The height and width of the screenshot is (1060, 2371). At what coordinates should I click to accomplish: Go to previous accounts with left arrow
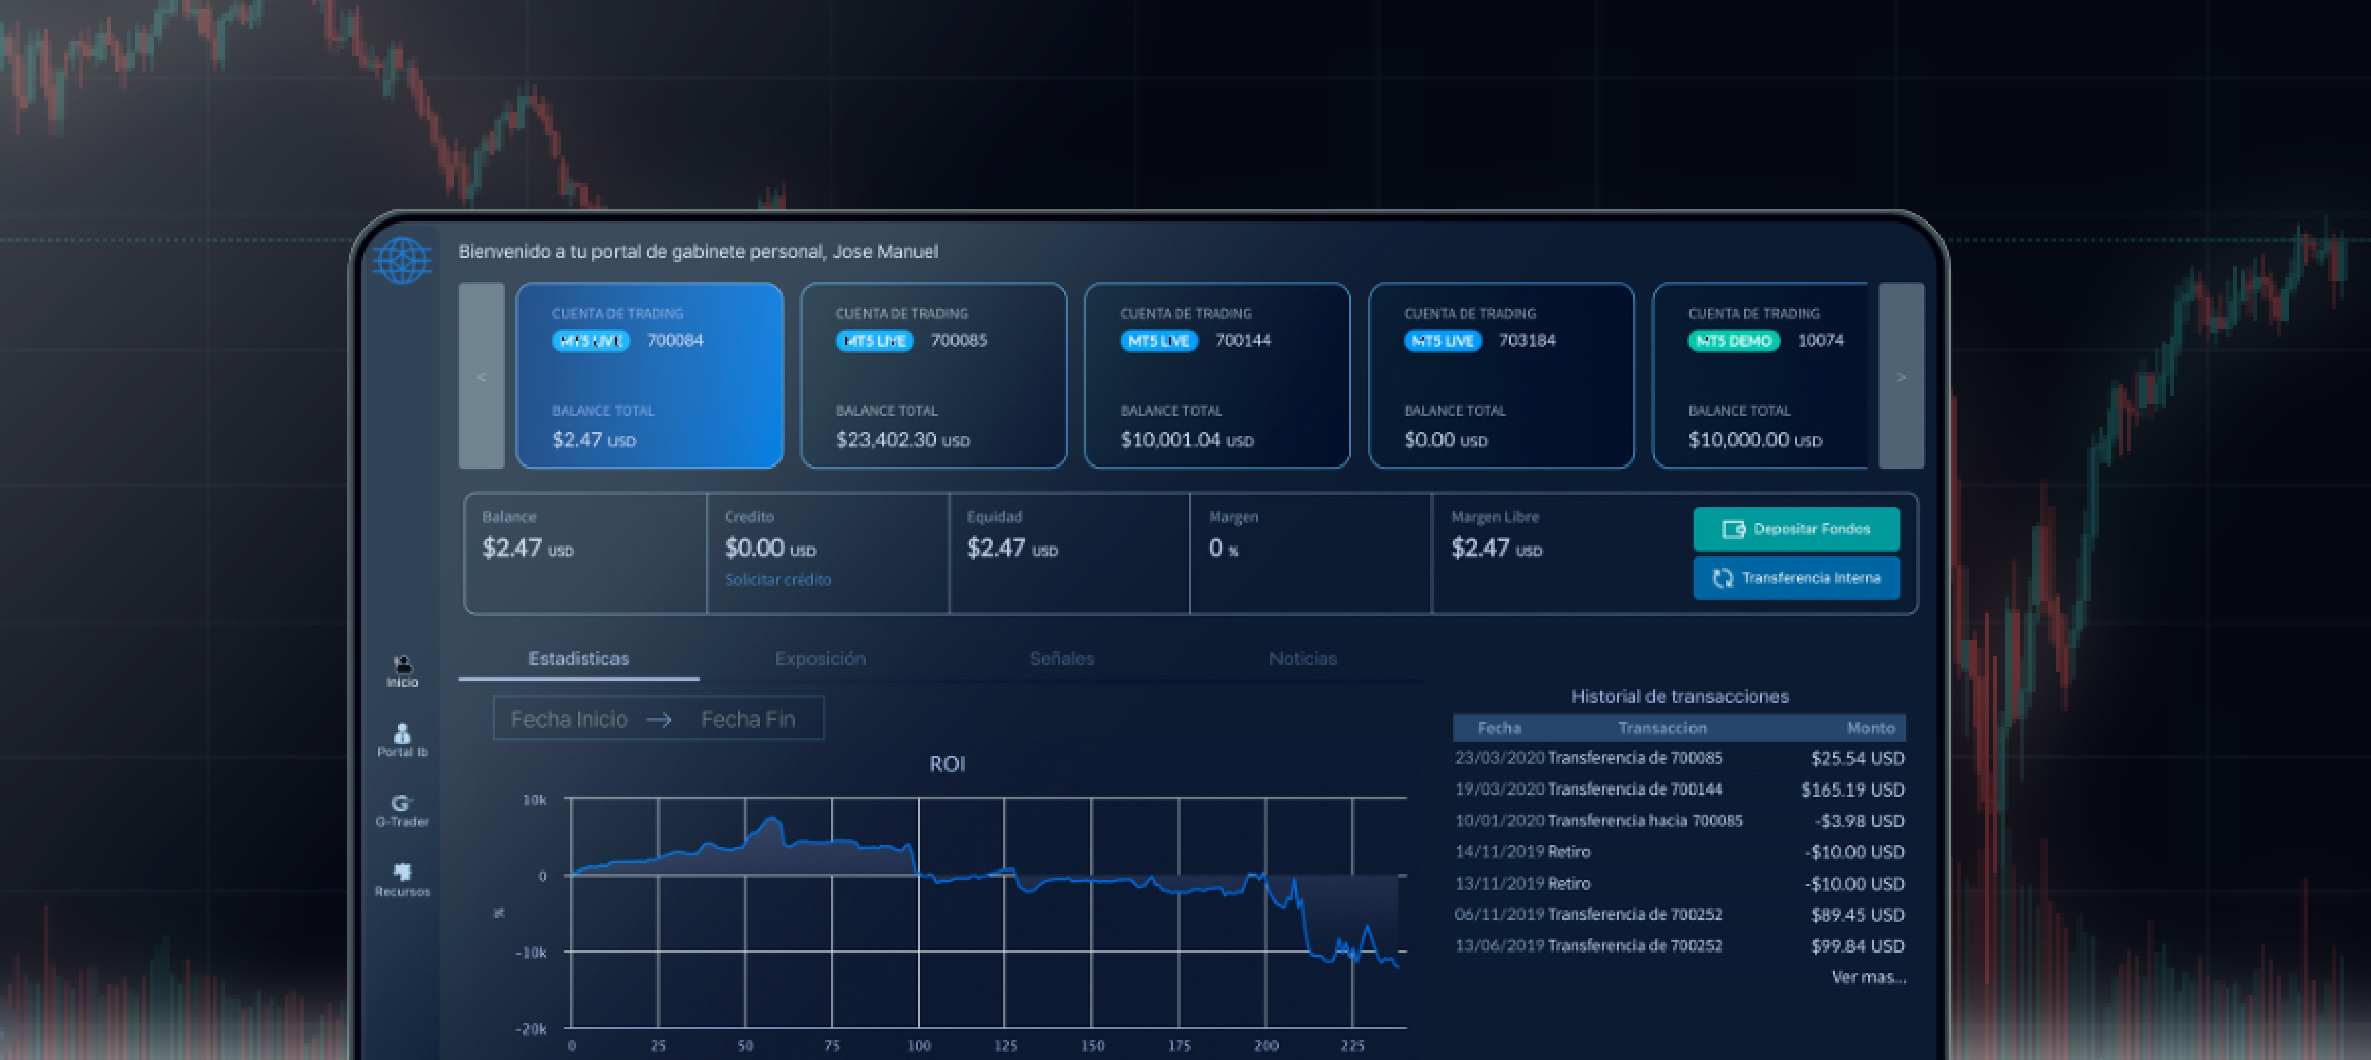[x=481, y=376]
